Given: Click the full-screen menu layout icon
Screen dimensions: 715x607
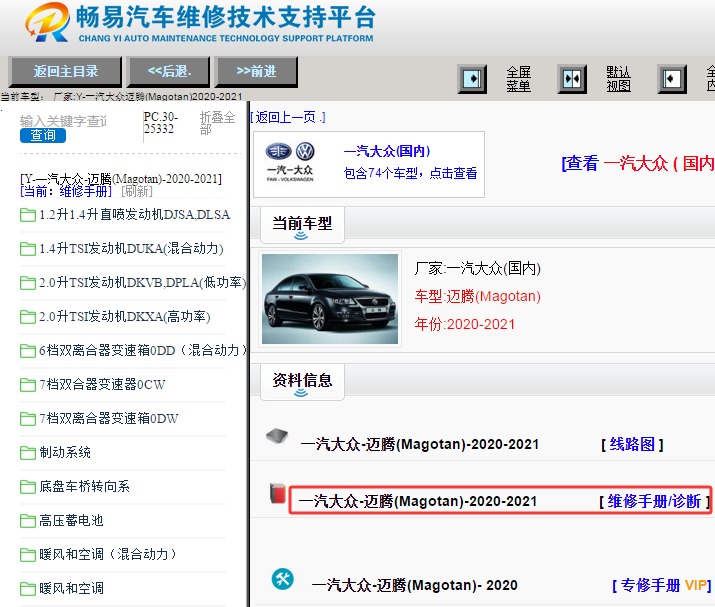Looking at the screenshot, I should (x=472, y=79).
